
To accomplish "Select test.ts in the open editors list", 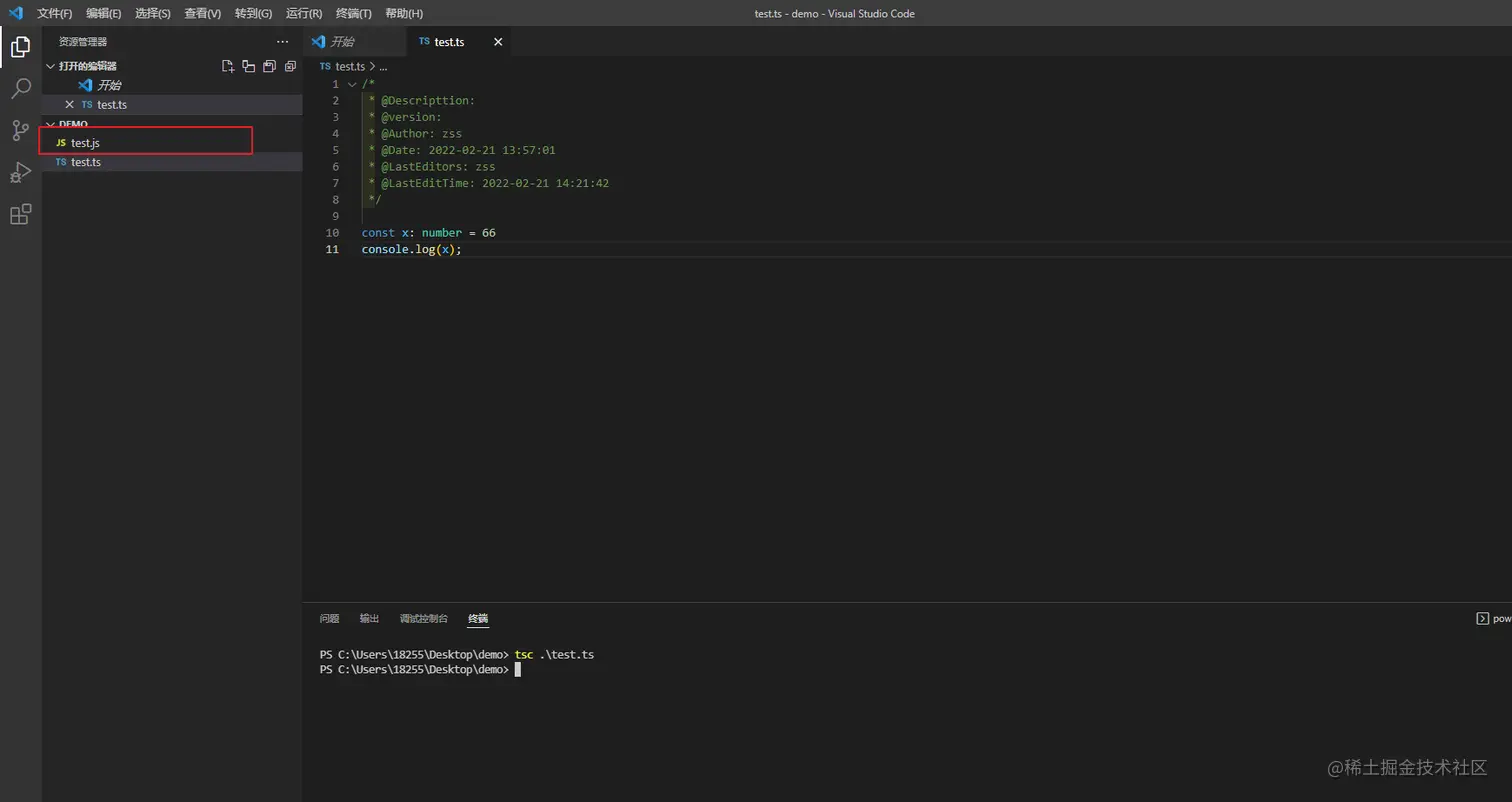I will point(171,104).
